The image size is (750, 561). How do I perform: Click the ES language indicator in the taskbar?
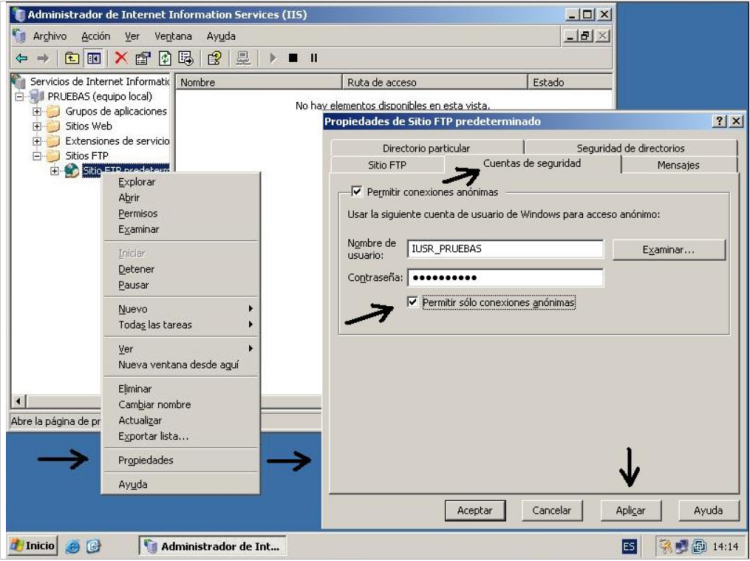(x=629, y=546)
